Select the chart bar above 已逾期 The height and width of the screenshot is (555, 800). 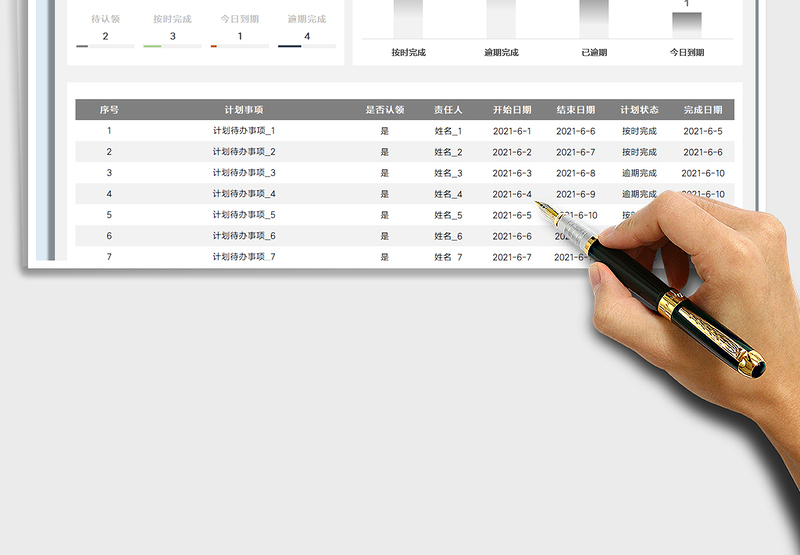[594, 19]
